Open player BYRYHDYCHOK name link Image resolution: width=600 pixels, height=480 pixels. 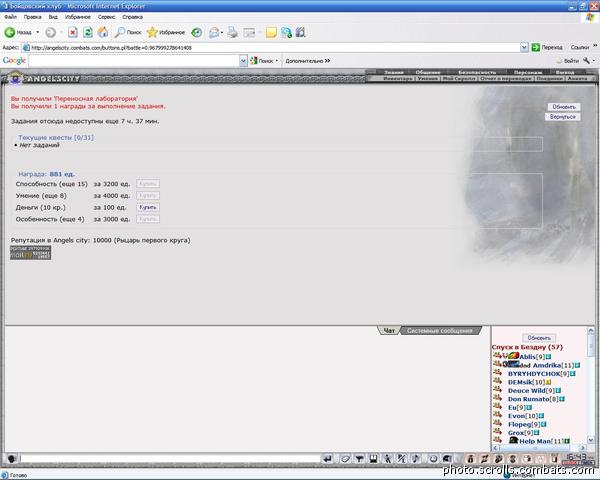tap(534, 374)
